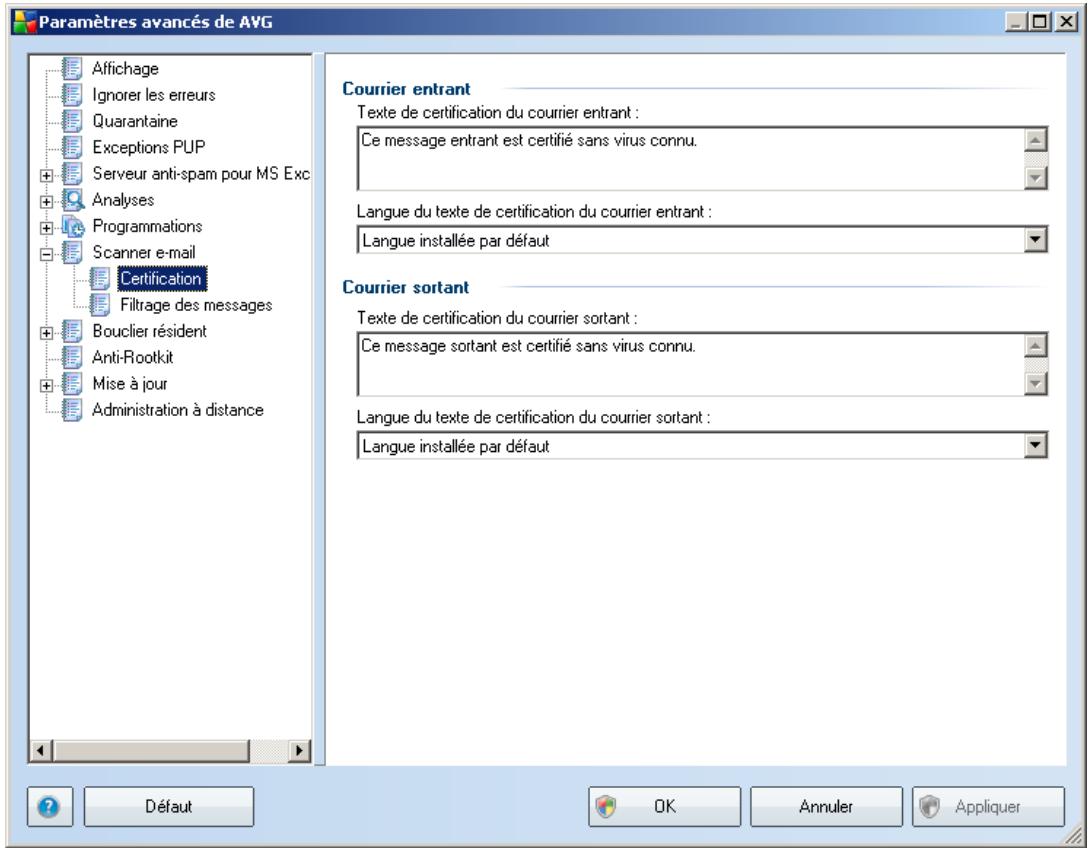Click tree horizontal scrollbar left arrow
This screenshot has width=1090, height=848.
pos(41,751)
